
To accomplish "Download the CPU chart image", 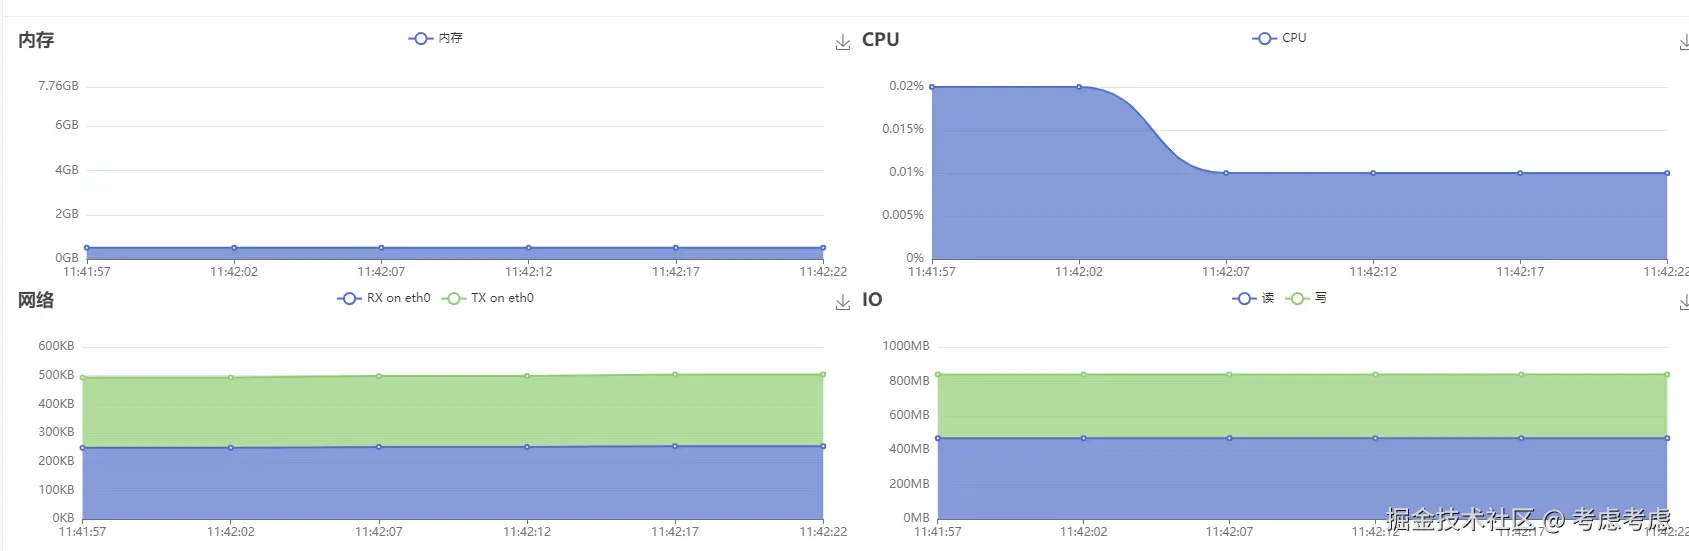I will (x=1683, y=43).
